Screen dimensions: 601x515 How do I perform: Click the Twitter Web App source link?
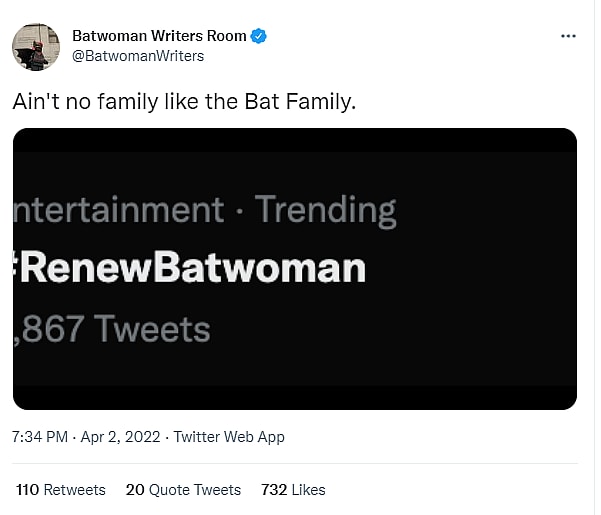coord(229,437)
